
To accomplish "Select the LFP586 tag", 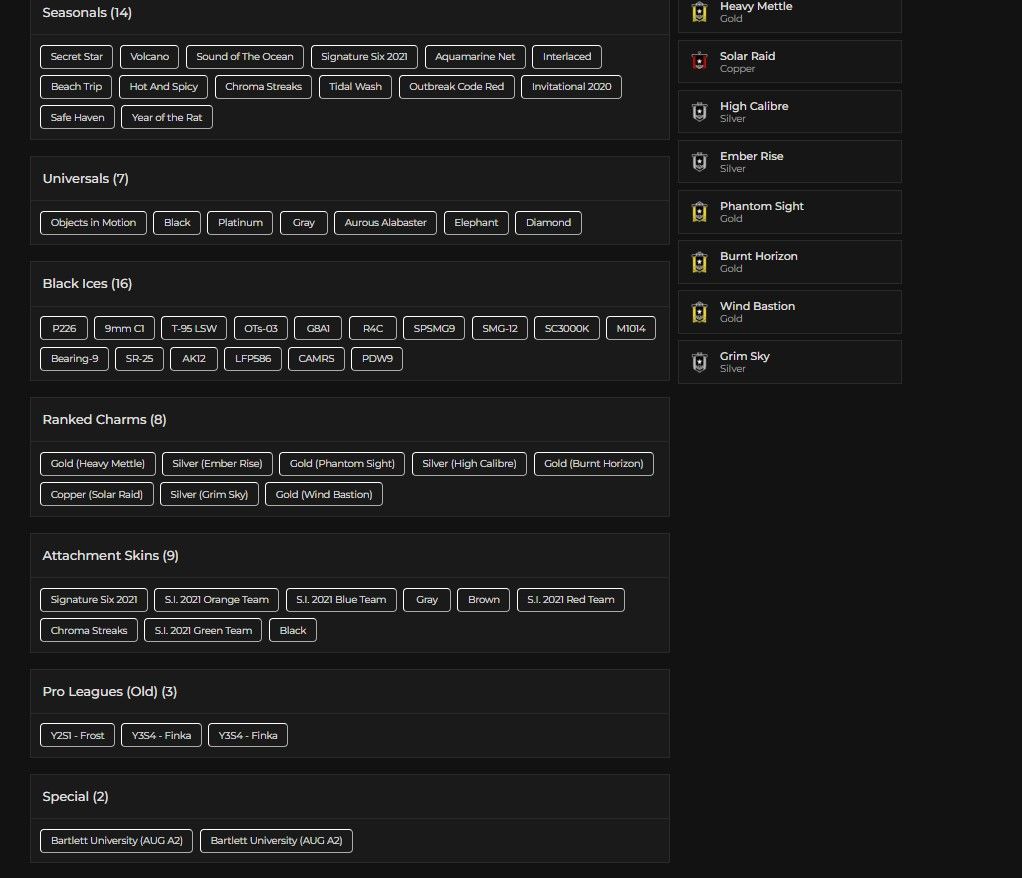I will pyautogui.click(x=253, y=359).
